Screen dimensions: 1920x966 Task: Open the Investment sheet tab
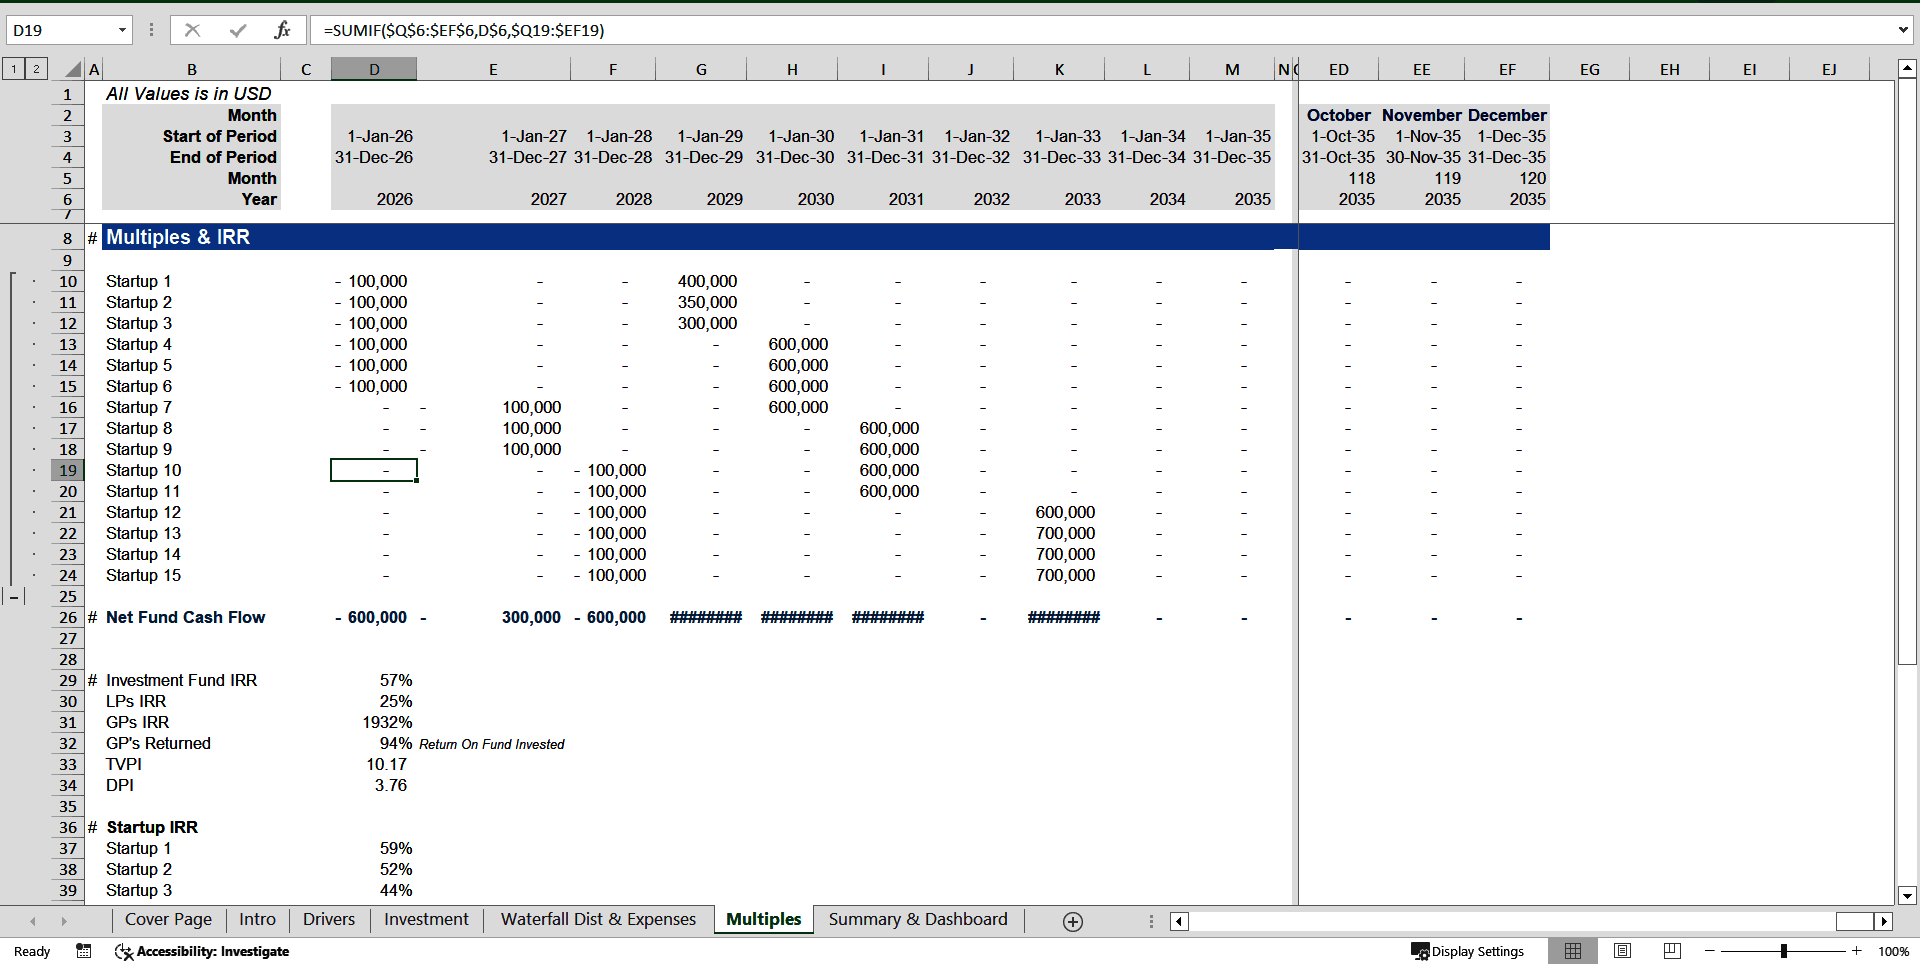[x=426, y=920]
